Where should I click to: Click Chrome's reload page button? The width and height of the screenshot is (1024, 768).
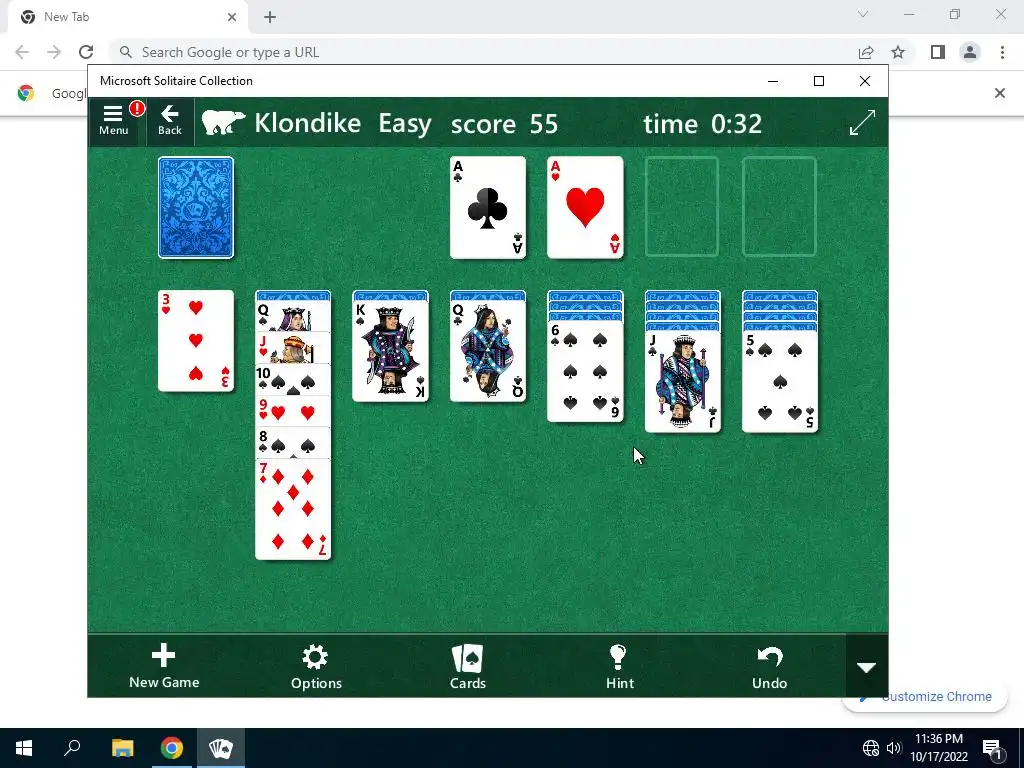click(86, 52)
